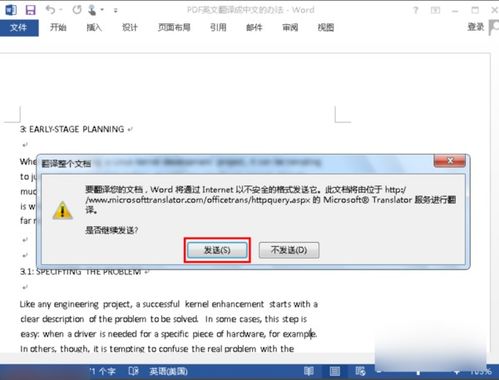Switch to the 插入 tab
Image resolution: width=499 pixels, height=380 pixels.
(94, 27)
